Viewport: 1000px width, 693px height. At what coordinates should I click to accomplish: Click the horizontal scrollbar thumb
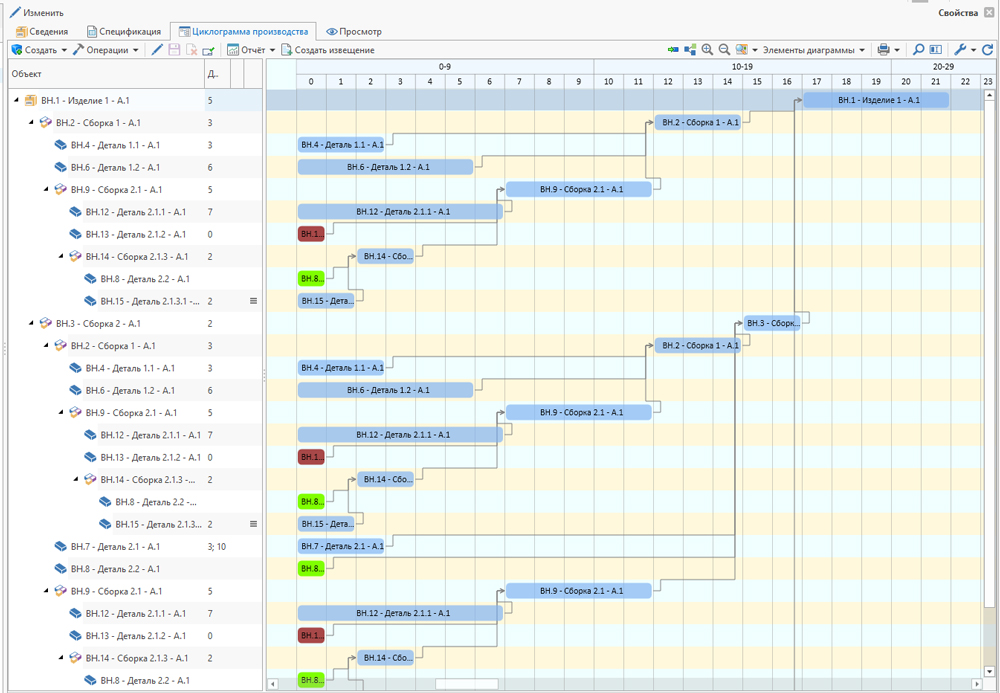click(x=466, y=684)
